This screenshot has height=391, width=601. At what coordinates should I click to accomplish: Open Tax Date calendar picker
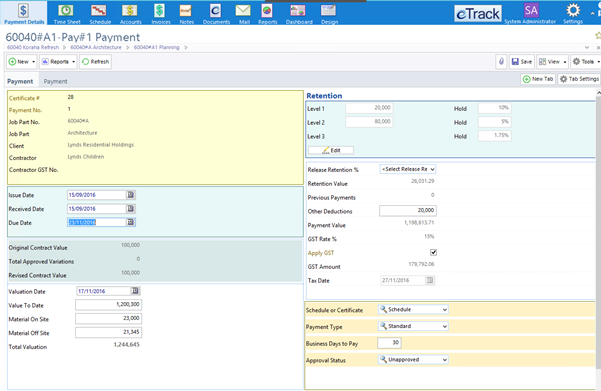tap(430, 280)
